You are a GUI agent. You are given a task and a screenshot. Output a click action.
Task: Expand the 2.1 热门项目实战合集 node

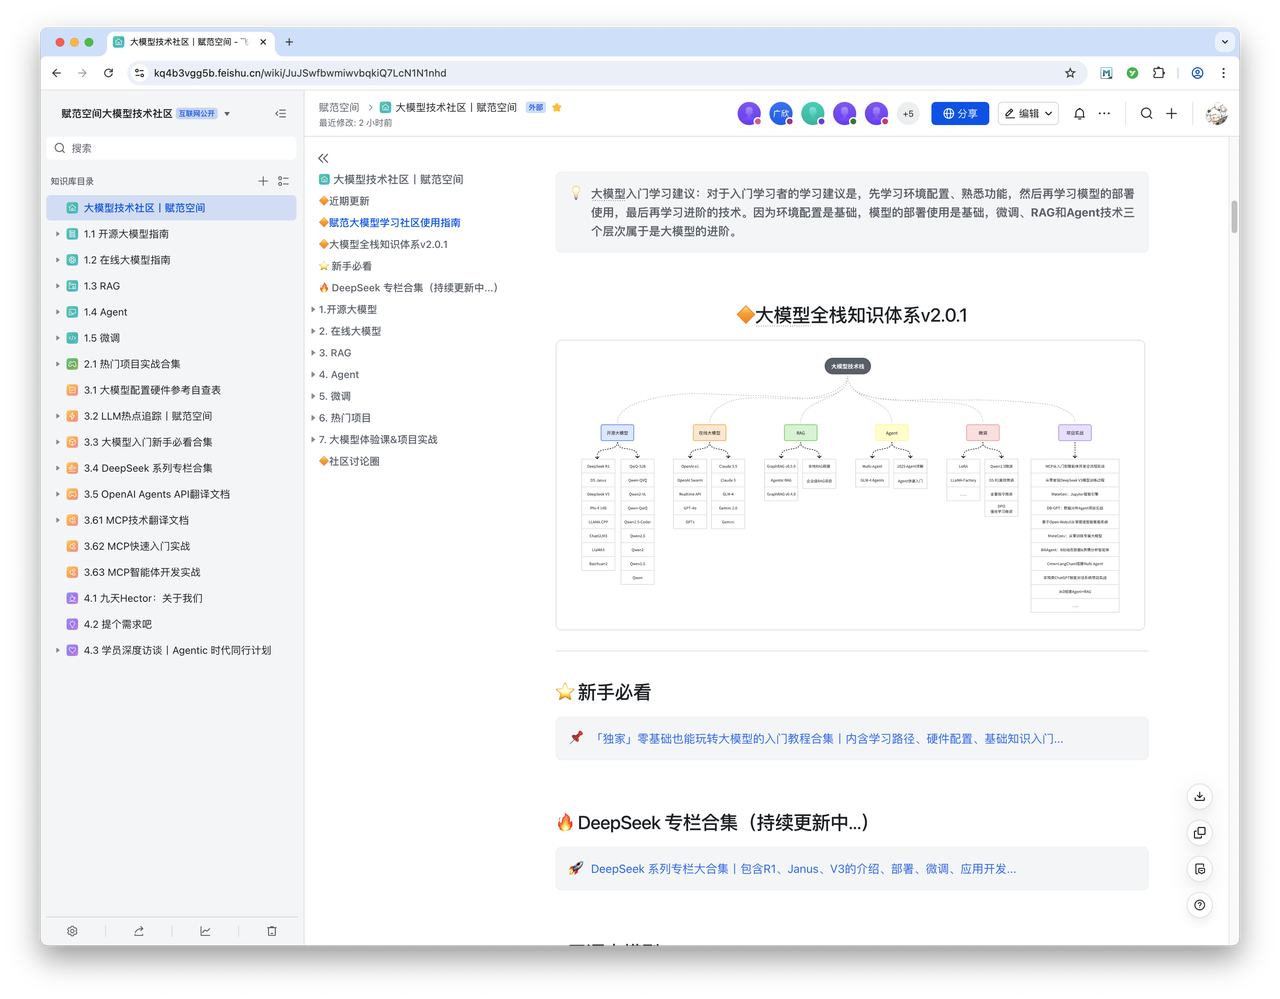pos(57,364)
